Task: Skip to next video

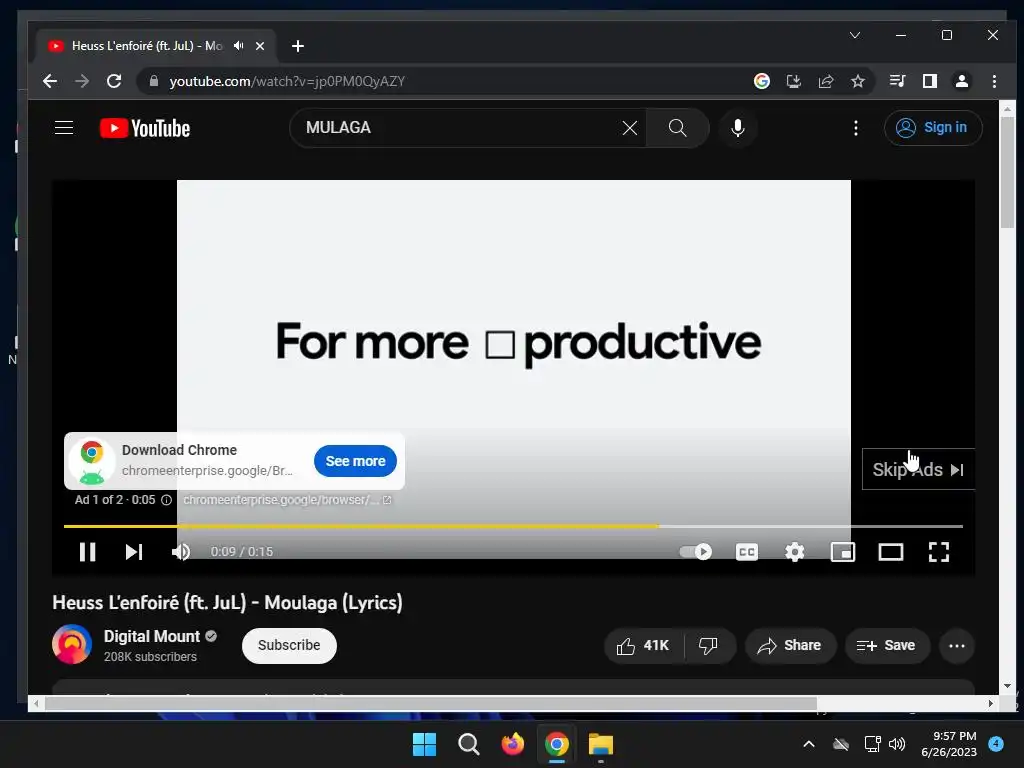Action: pos(134,552)
